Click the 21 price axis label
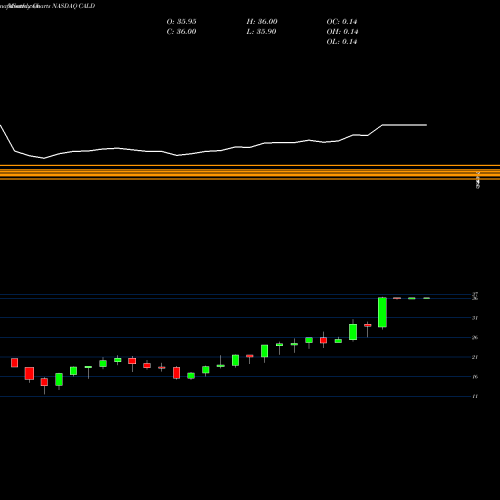The image size is (500, 500). point(475,357)
